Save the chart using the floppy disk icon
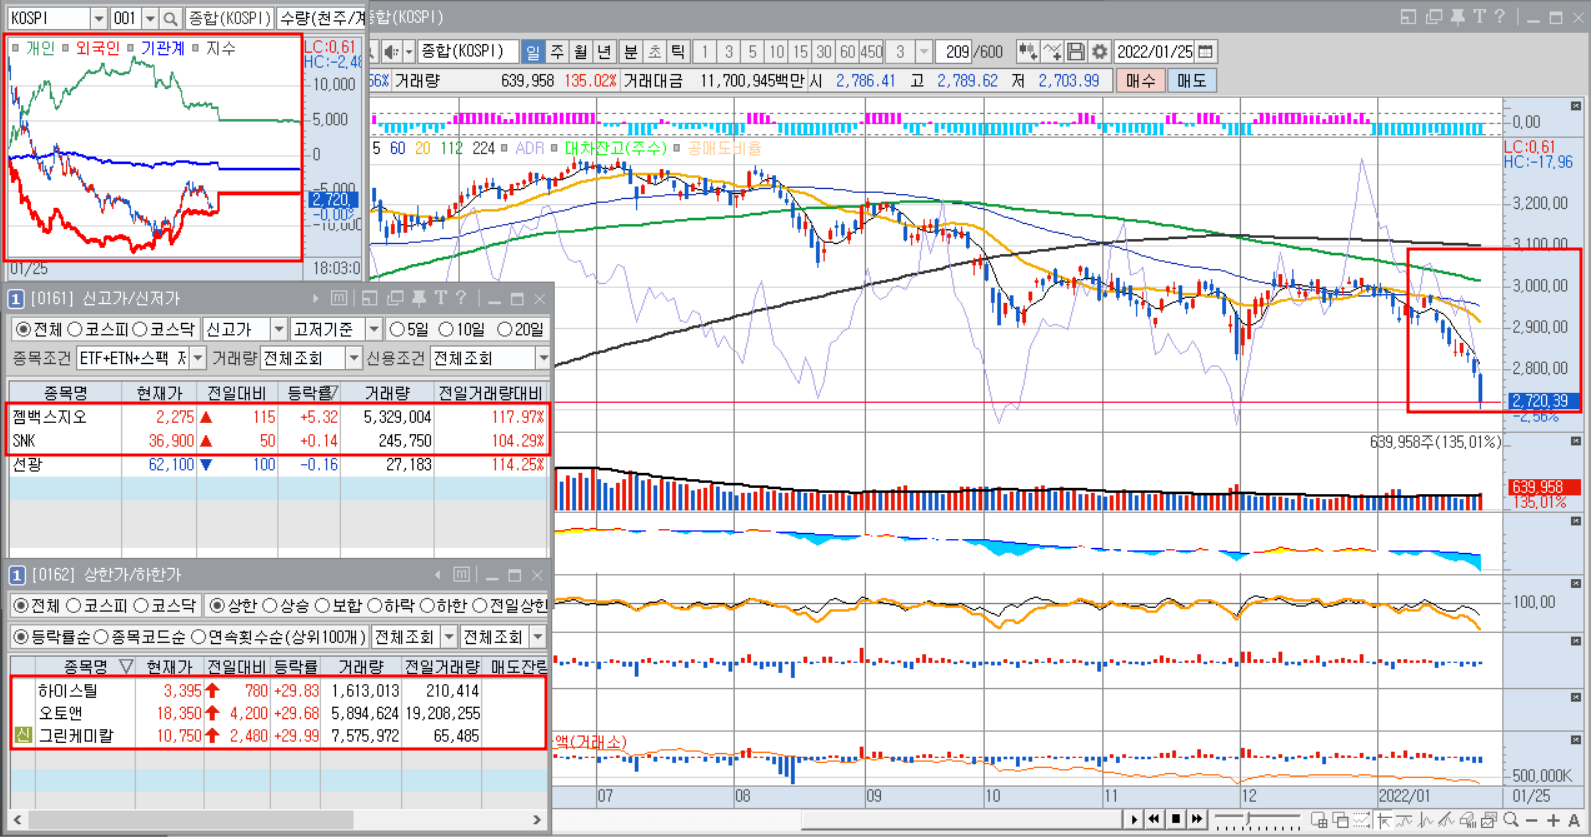 [x=1076, y=52]
